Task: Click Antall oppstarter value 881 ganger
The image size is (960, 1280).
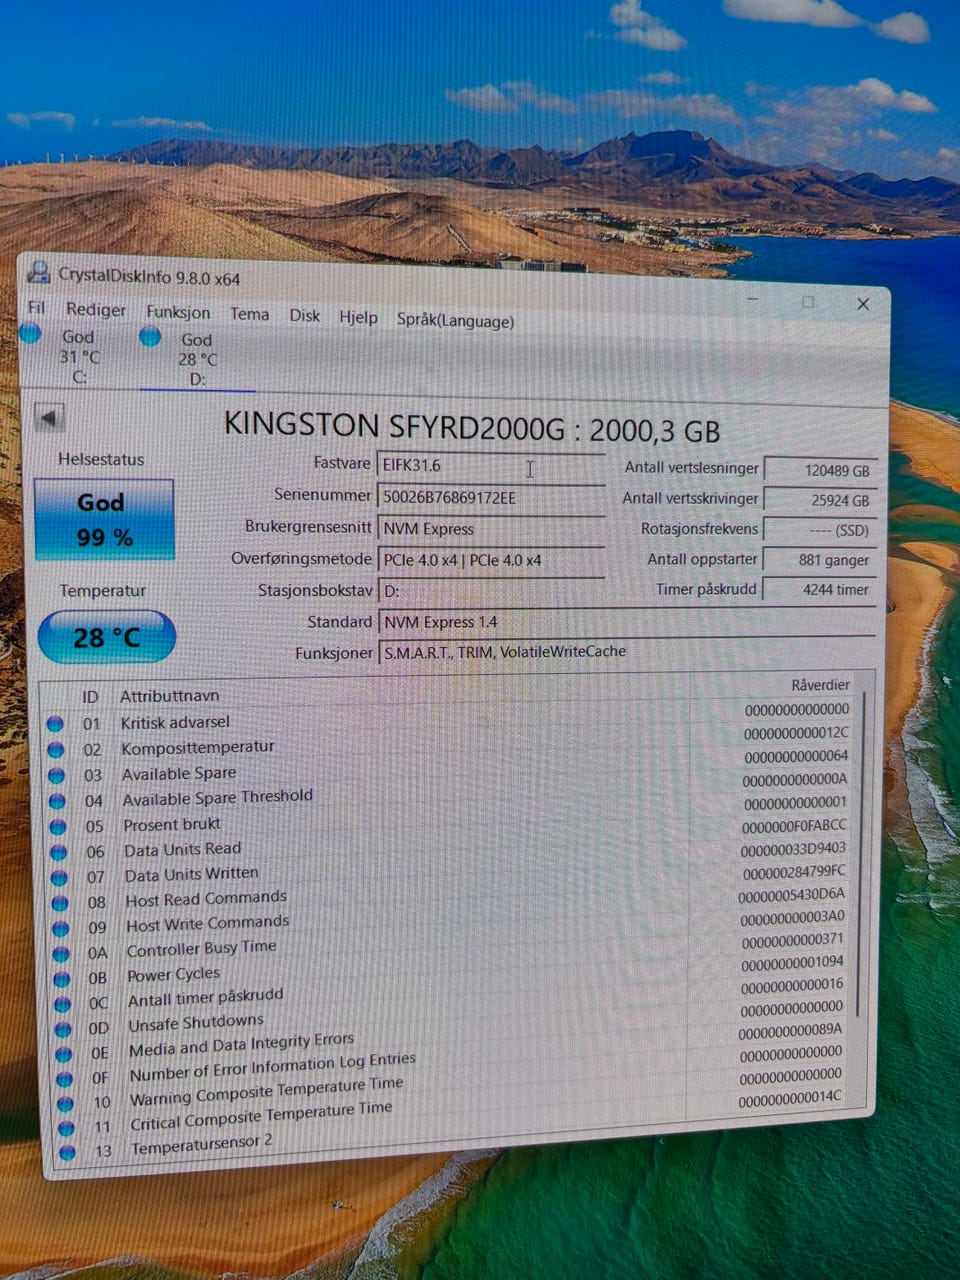Action: click(820, 560)
